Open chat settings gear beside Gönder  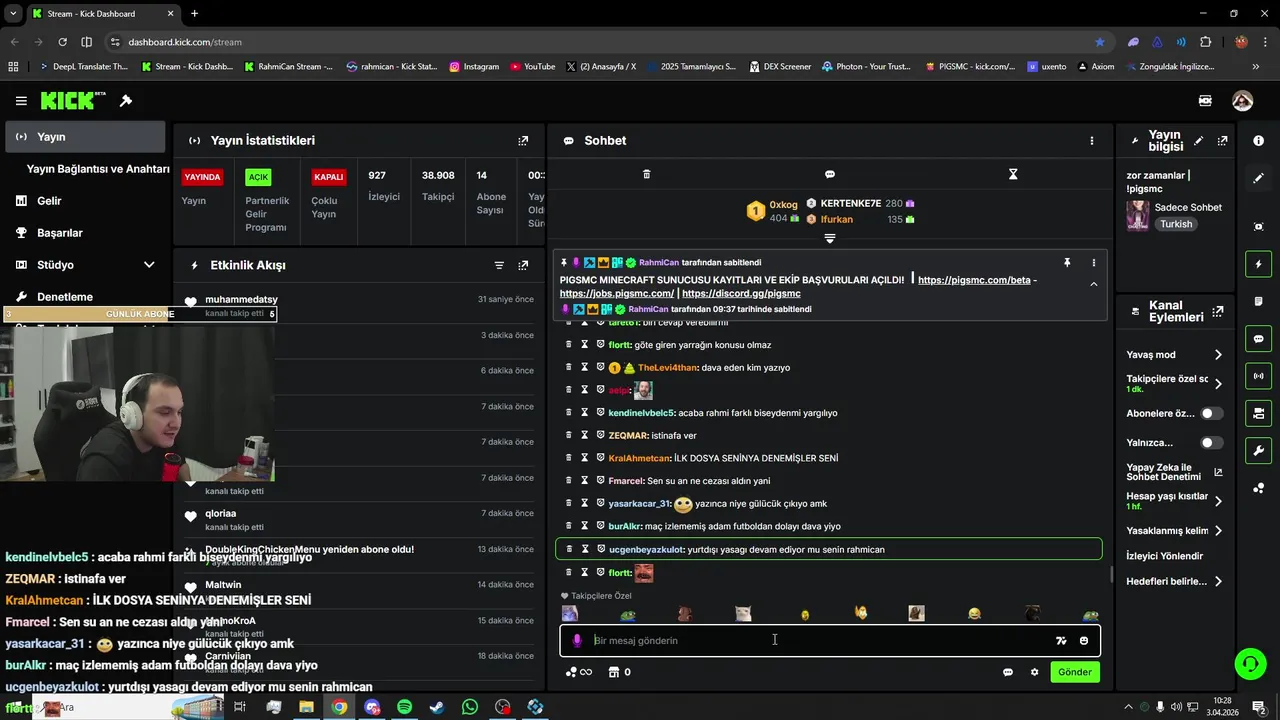(x=1035, y=672)
